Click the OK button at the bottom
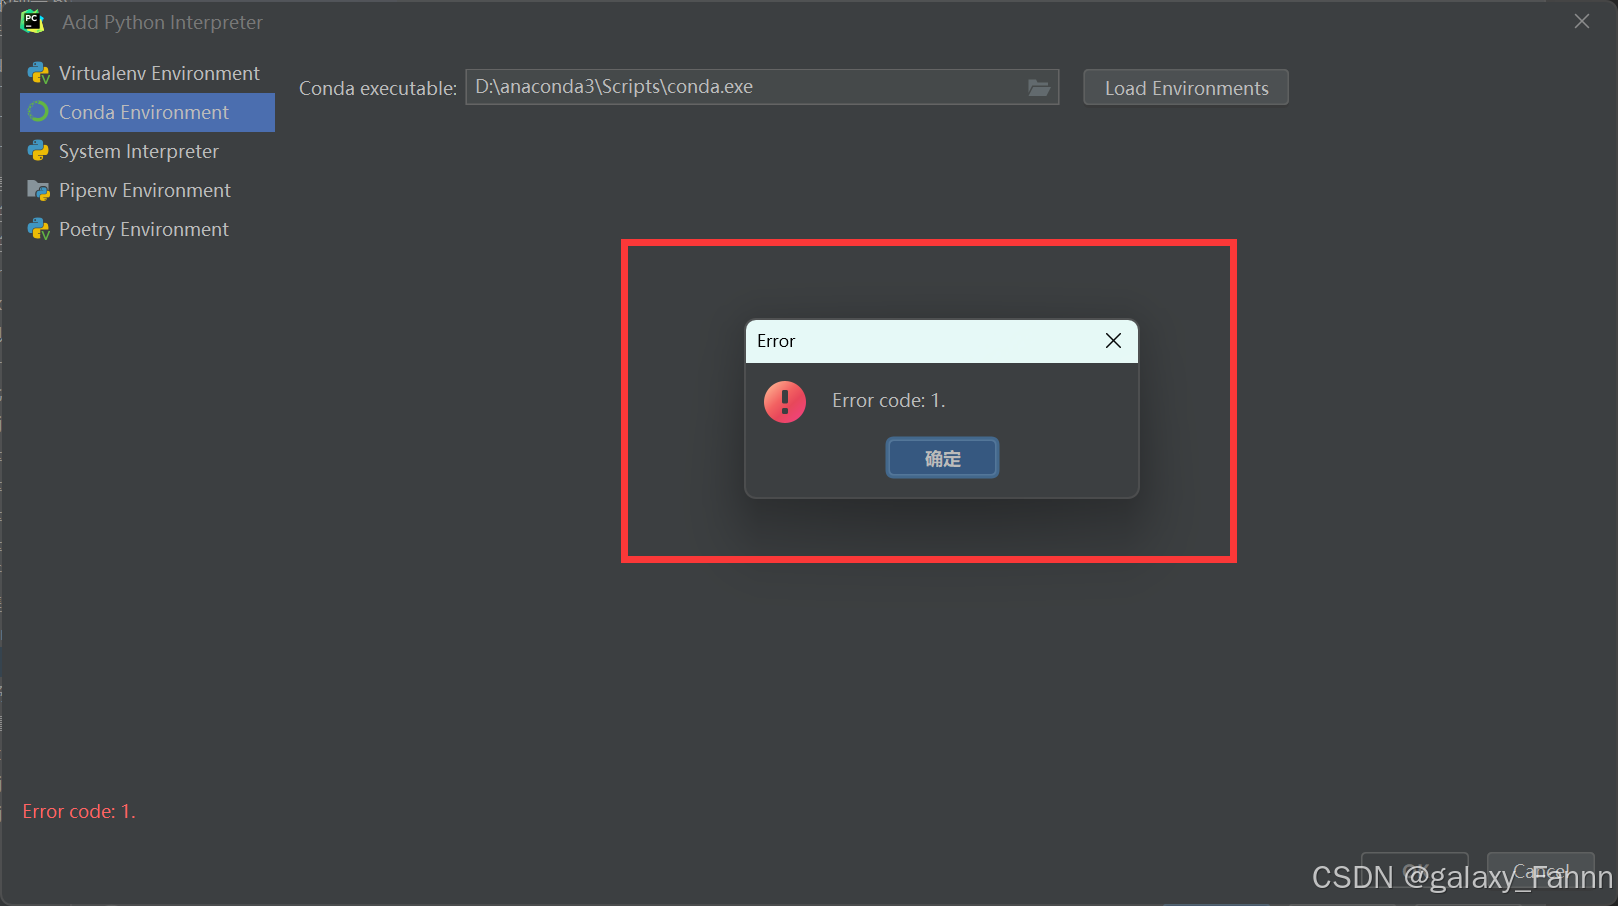This screenshot has height=906, width=1618. click(x=1415, y=871)
